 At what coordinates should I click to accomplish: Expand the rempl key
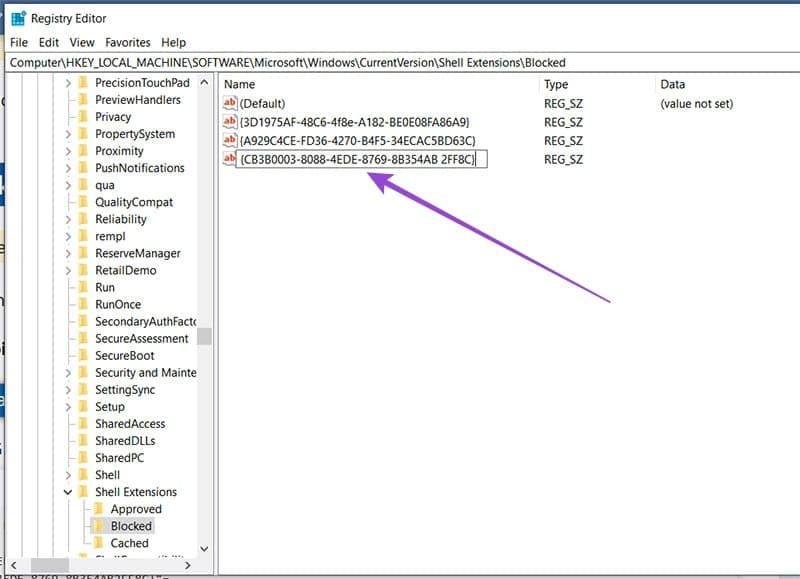[x=68, y=236]
